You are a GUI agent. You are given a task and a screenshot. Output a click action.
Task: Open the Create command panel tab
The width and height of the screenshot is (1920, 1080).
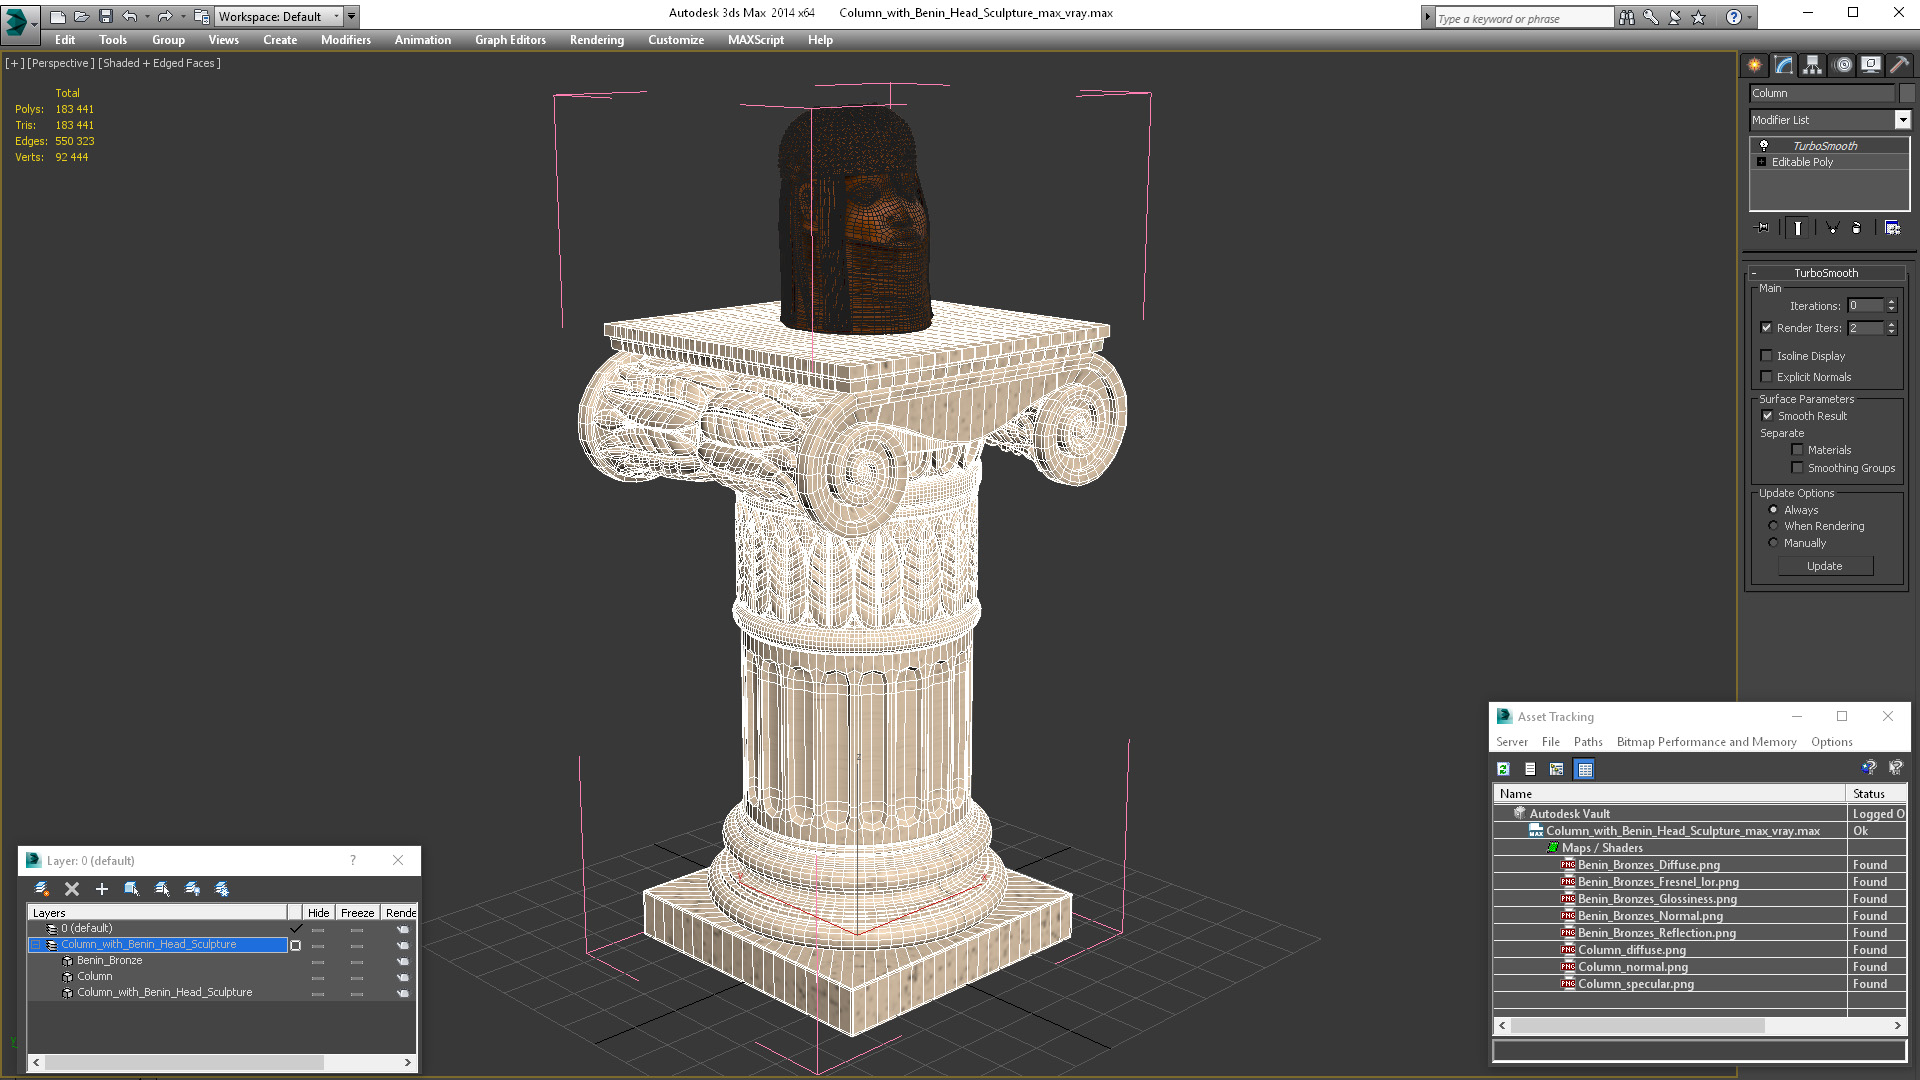1755,65
